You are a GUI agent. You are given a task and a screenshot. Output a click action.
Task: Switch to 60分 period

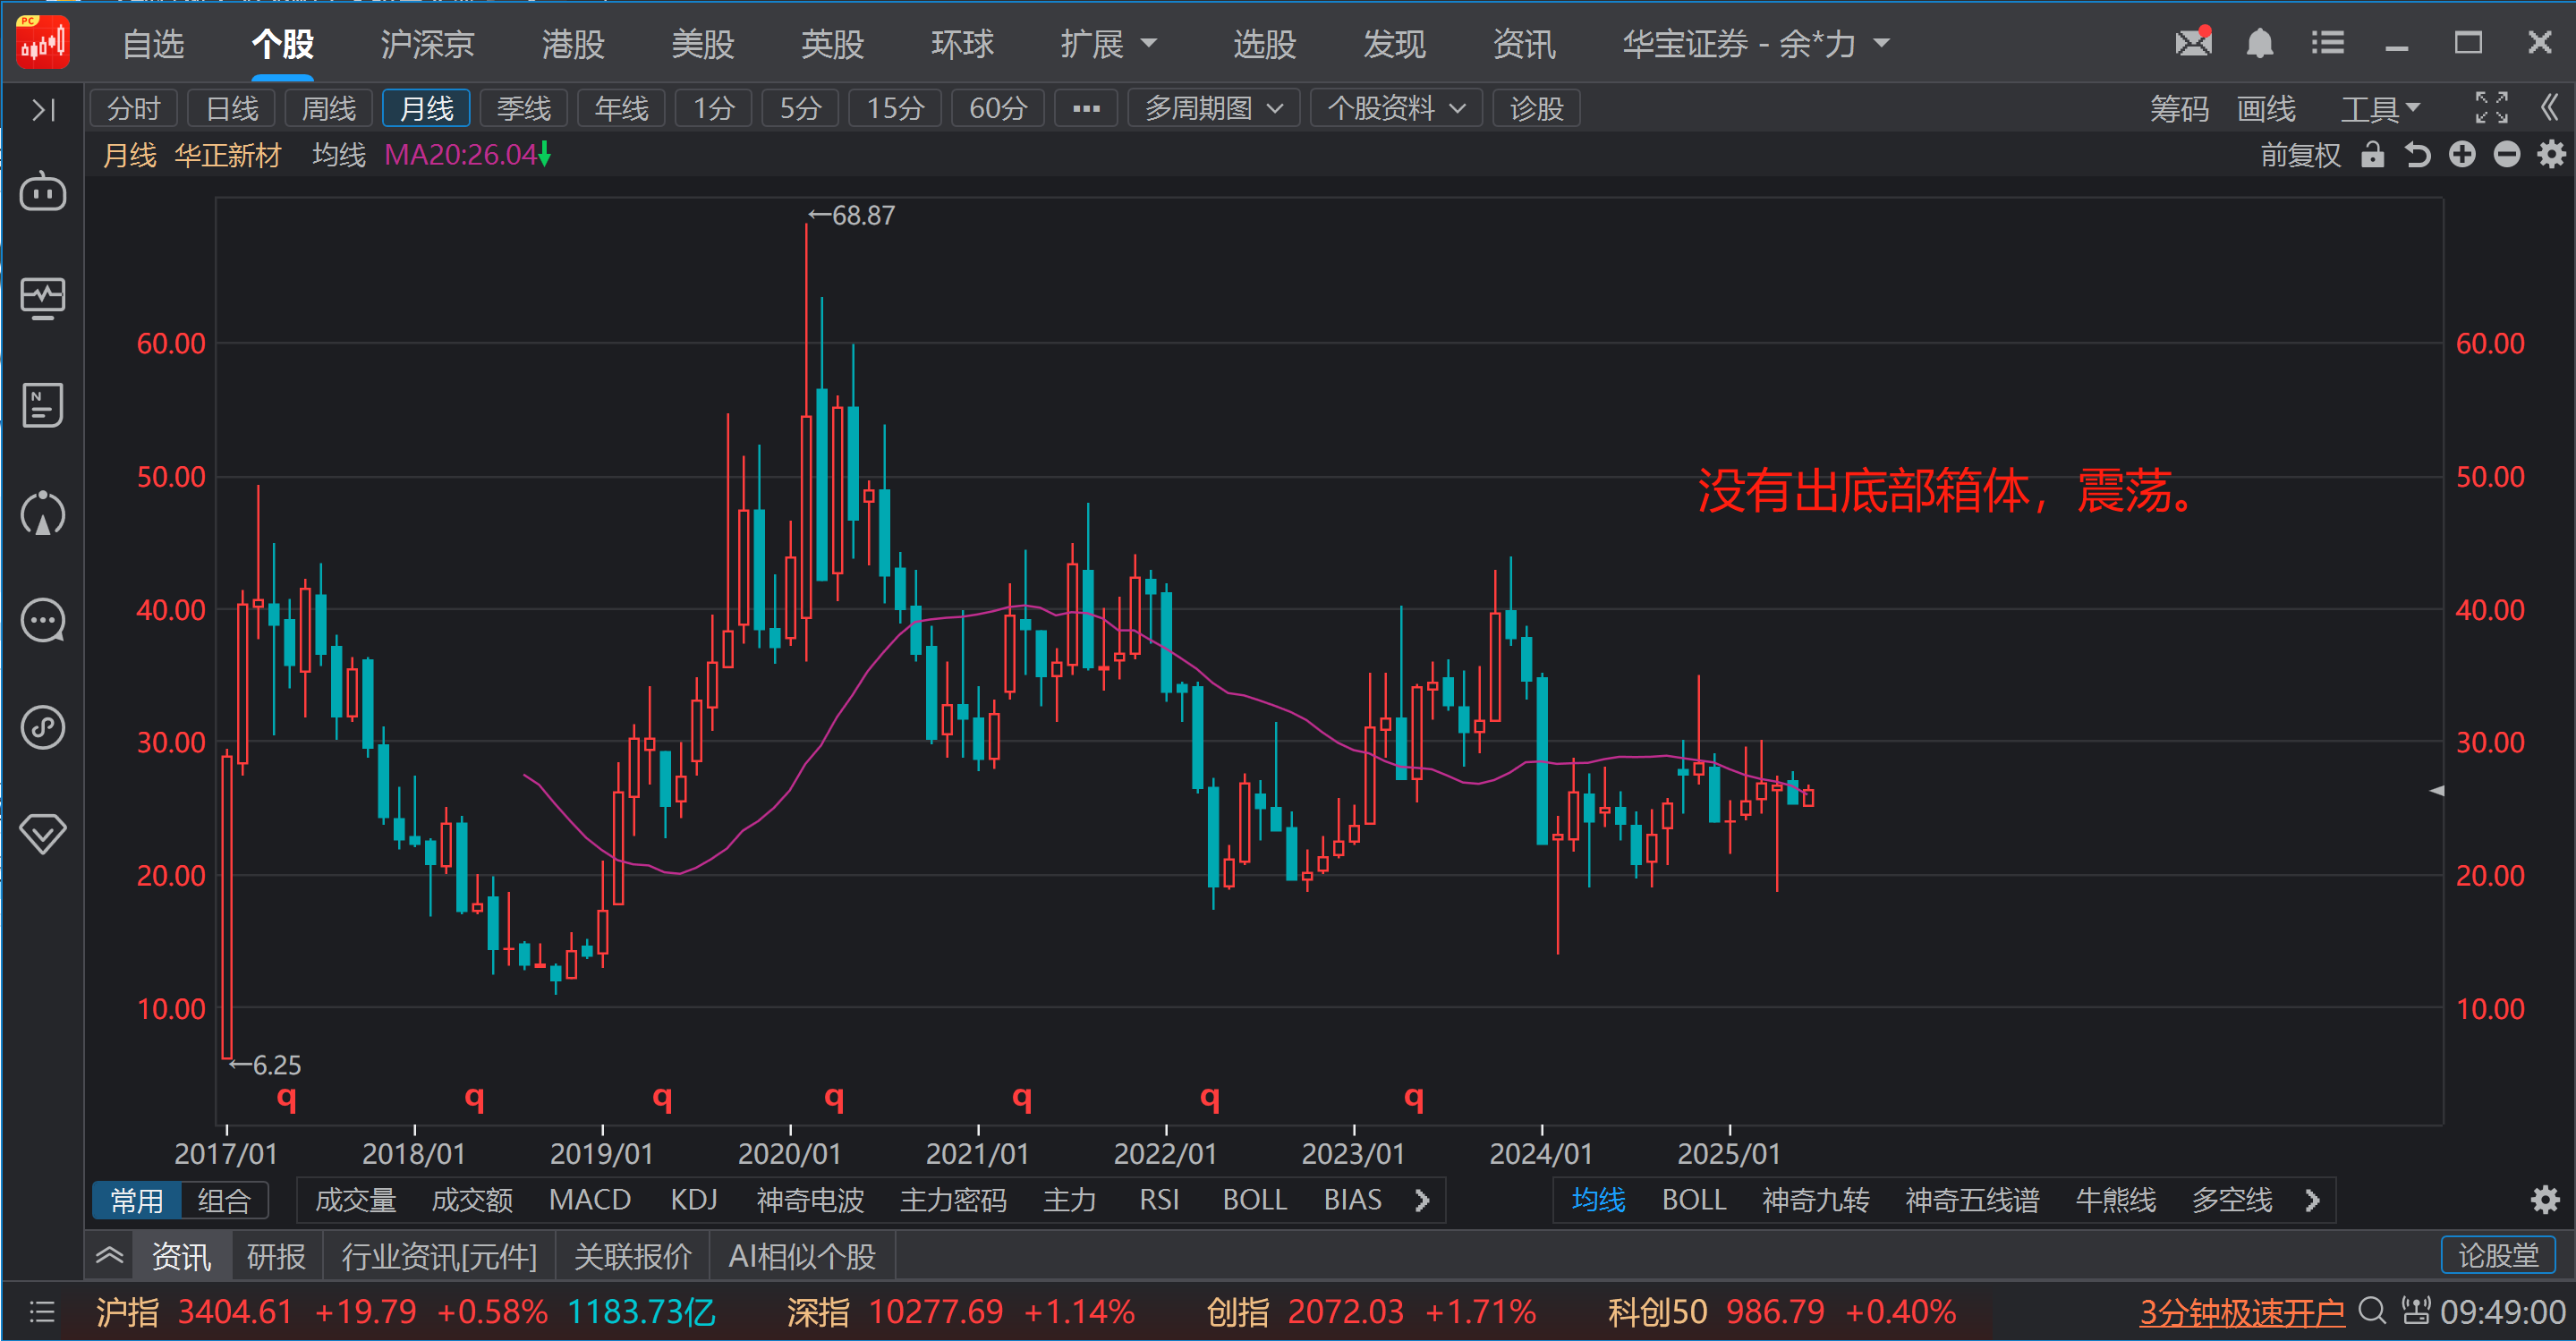pyautogui.click(x=997, y=108)
